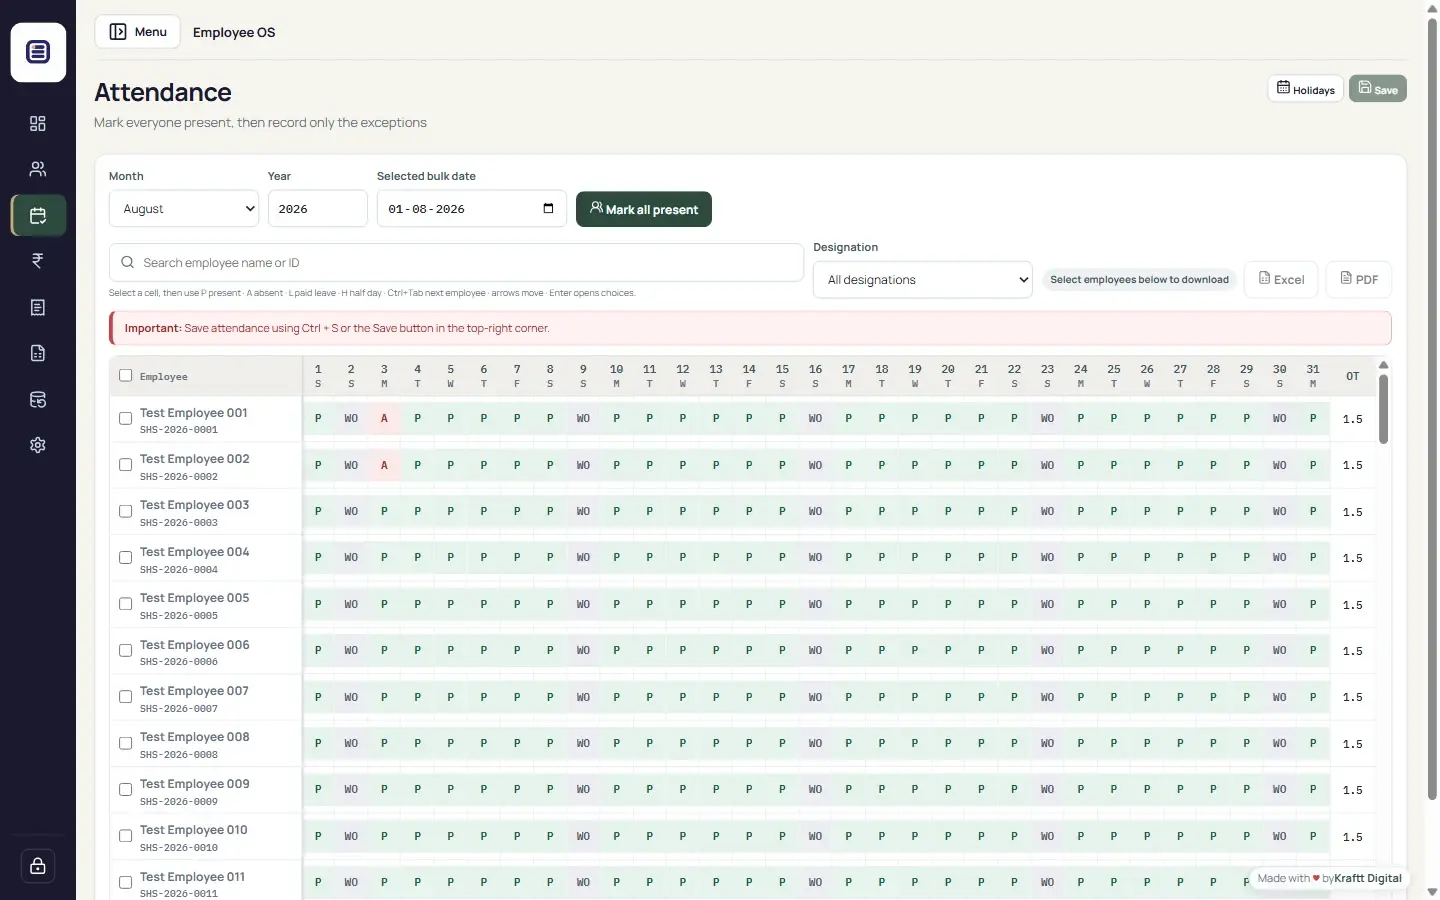Click the Test Employee 010 name
Viewport: 1440px width, 900px height.
[194, 830]
